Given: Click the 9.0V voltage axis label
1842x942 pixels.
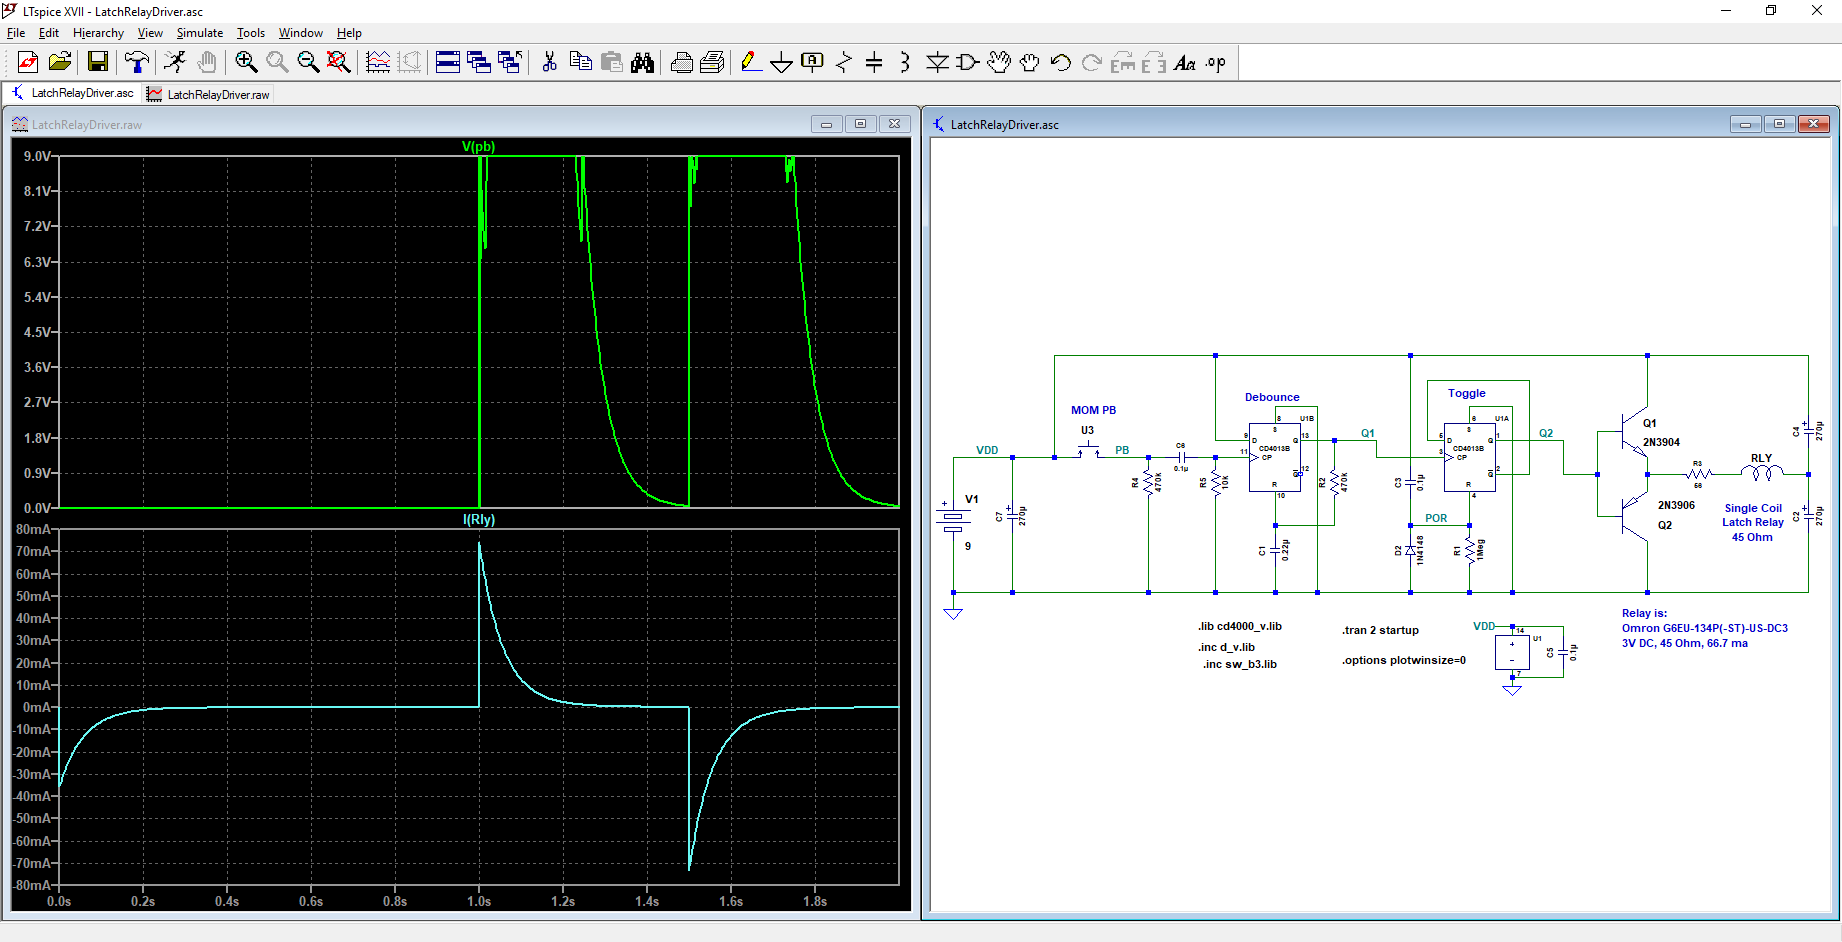Looking at the screenshot, I should coord(37,156).
